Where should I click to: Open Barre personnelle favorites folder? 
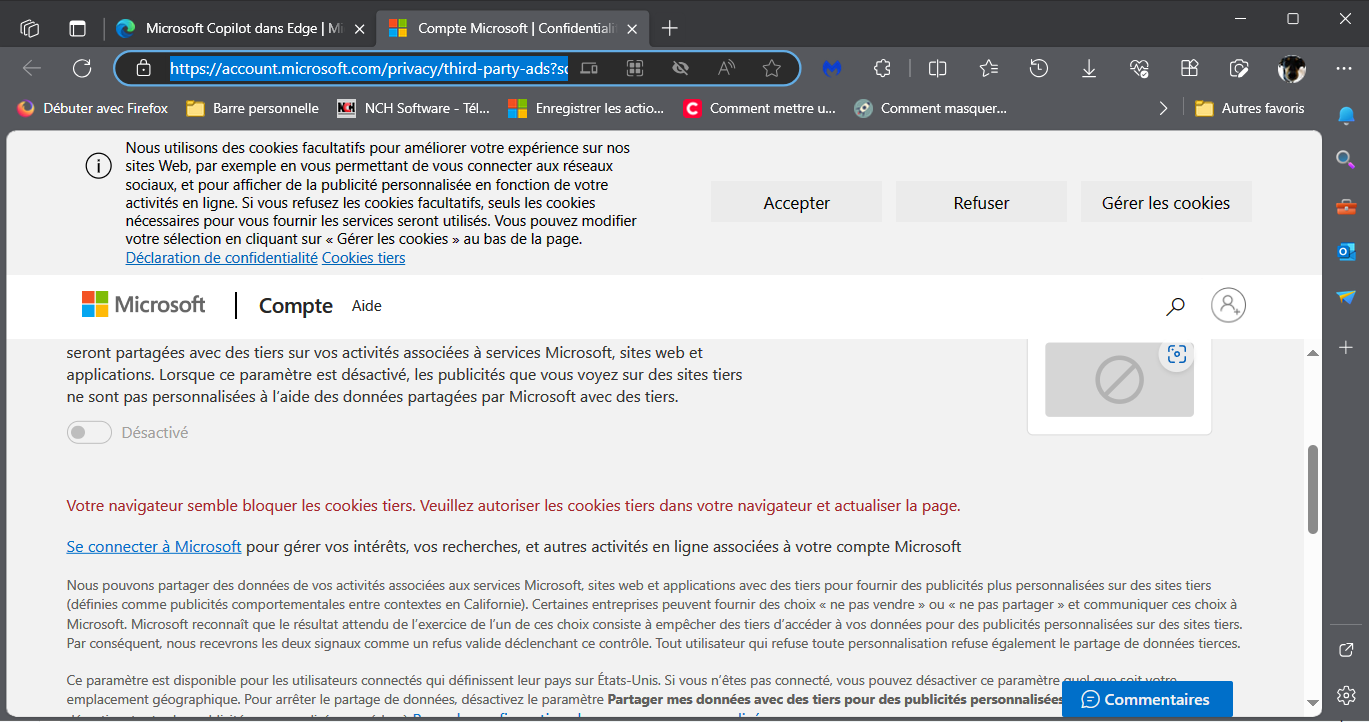[252, 108]
